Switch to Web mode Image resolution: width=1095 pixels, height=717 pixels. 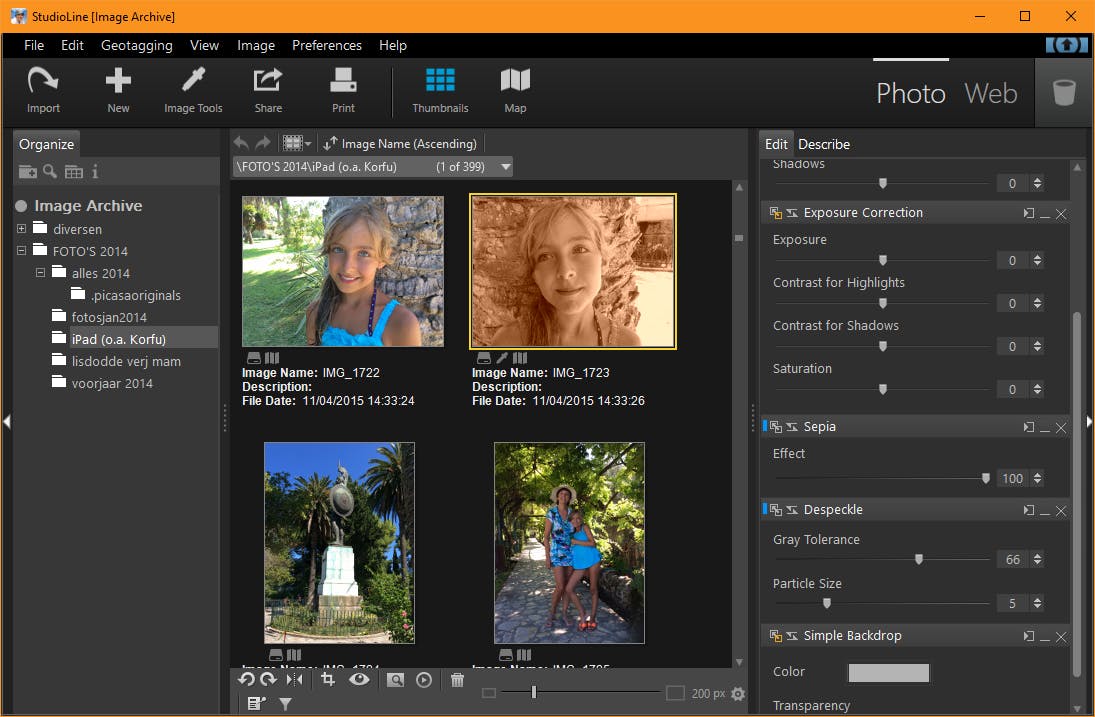(990, 93)
